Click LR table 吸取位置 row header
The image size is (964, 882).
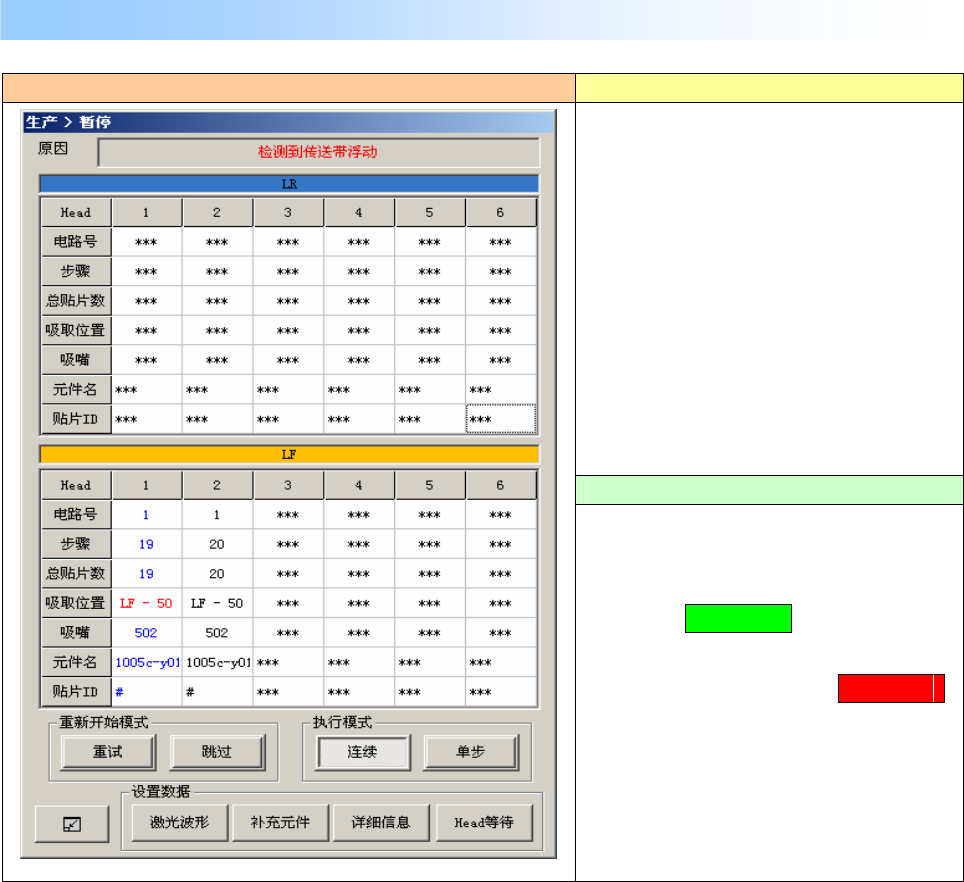(x=76, y=330)
